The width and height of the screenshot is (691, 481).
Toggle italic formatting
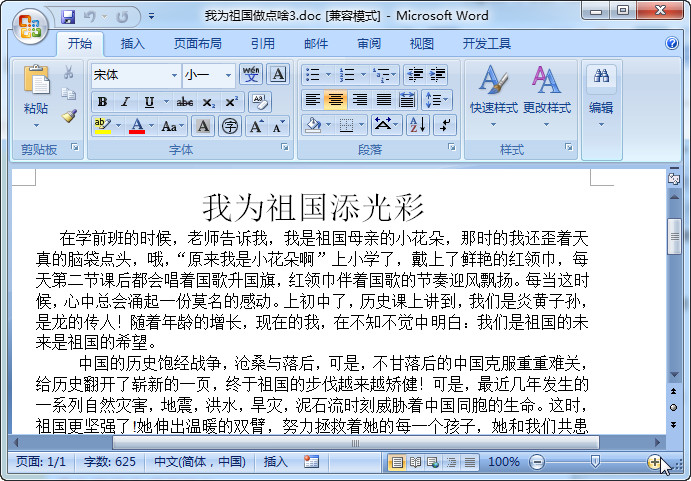coord(125,102)
